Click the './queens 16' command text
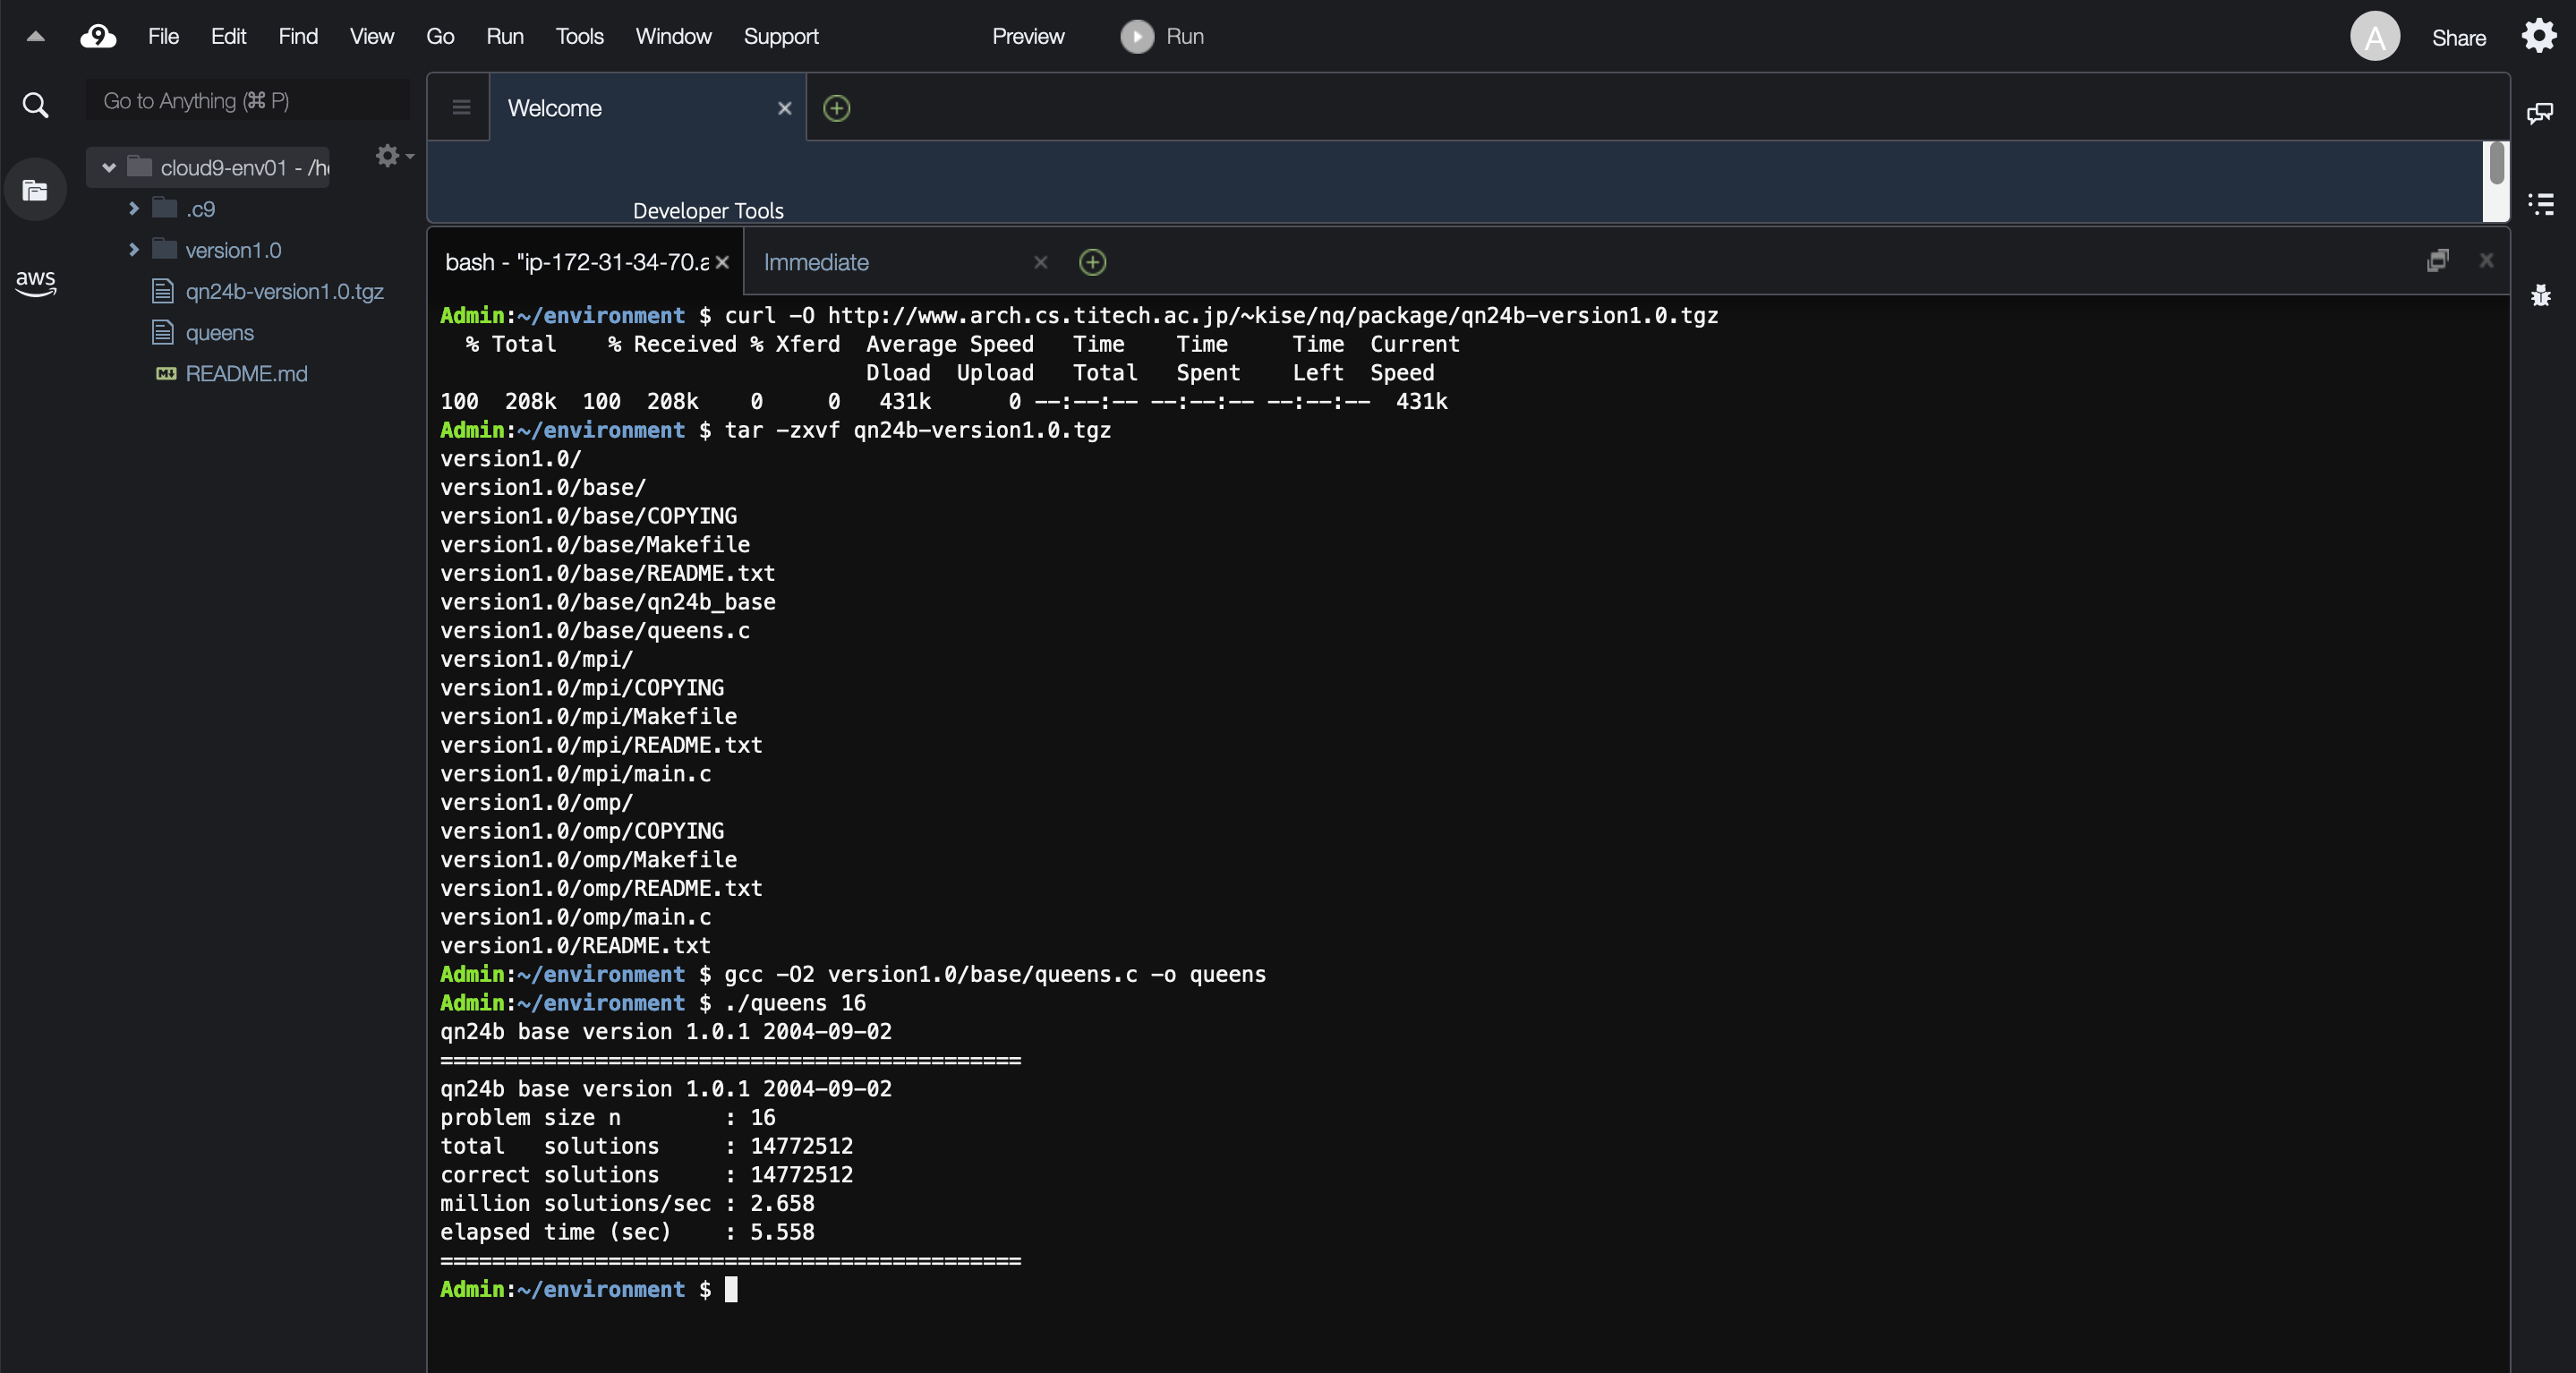The image size is (2576, 1373). [x=795, y=1003]
